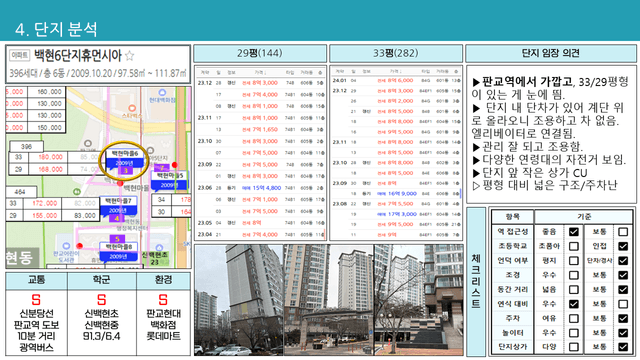This screenshot has height=360, width=640.
Task: Select the 29평(144) header tab
Action: pyautogui.click(x=260, y=53)
